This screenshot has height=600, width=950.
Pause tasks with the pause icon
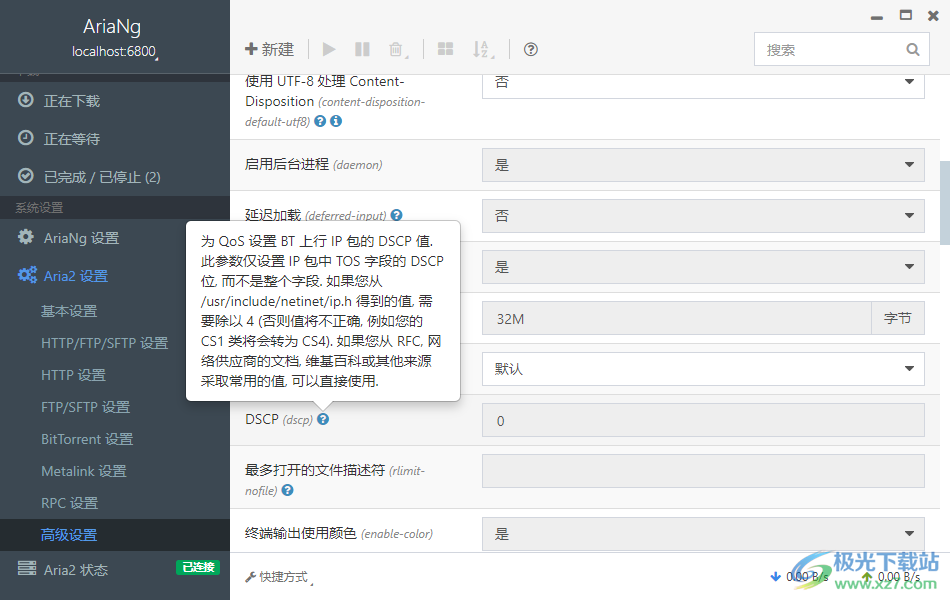tap(362, 49)
